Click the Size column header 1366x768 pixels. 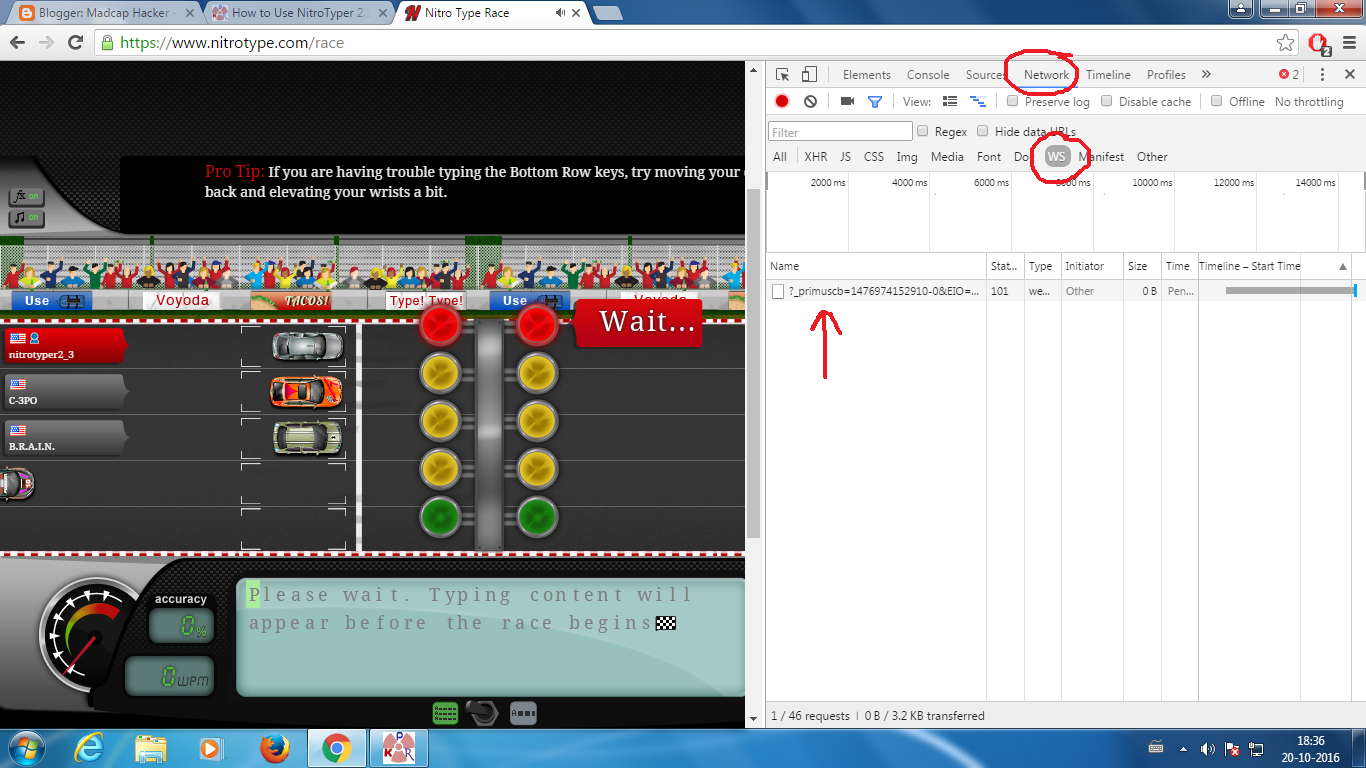(x=1142, y=266)
